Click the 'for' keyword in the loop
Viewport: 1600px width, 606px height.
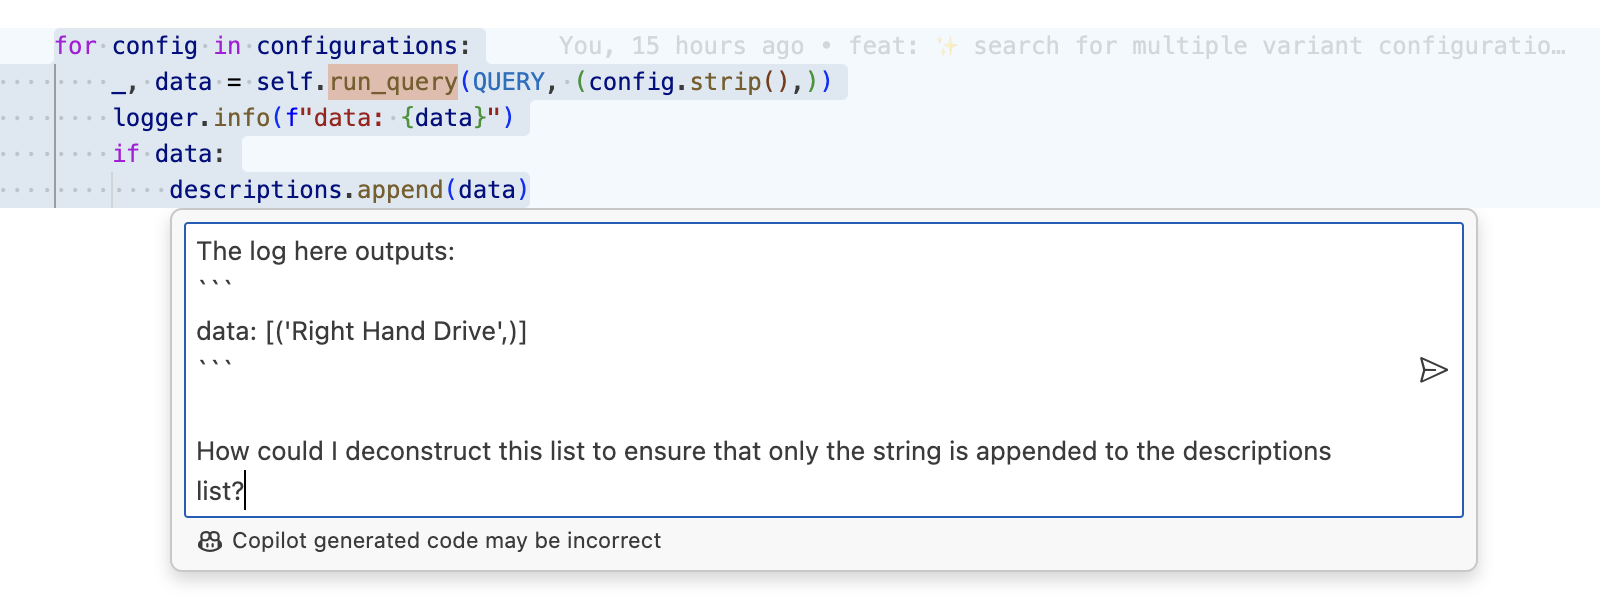click(76, 46)
